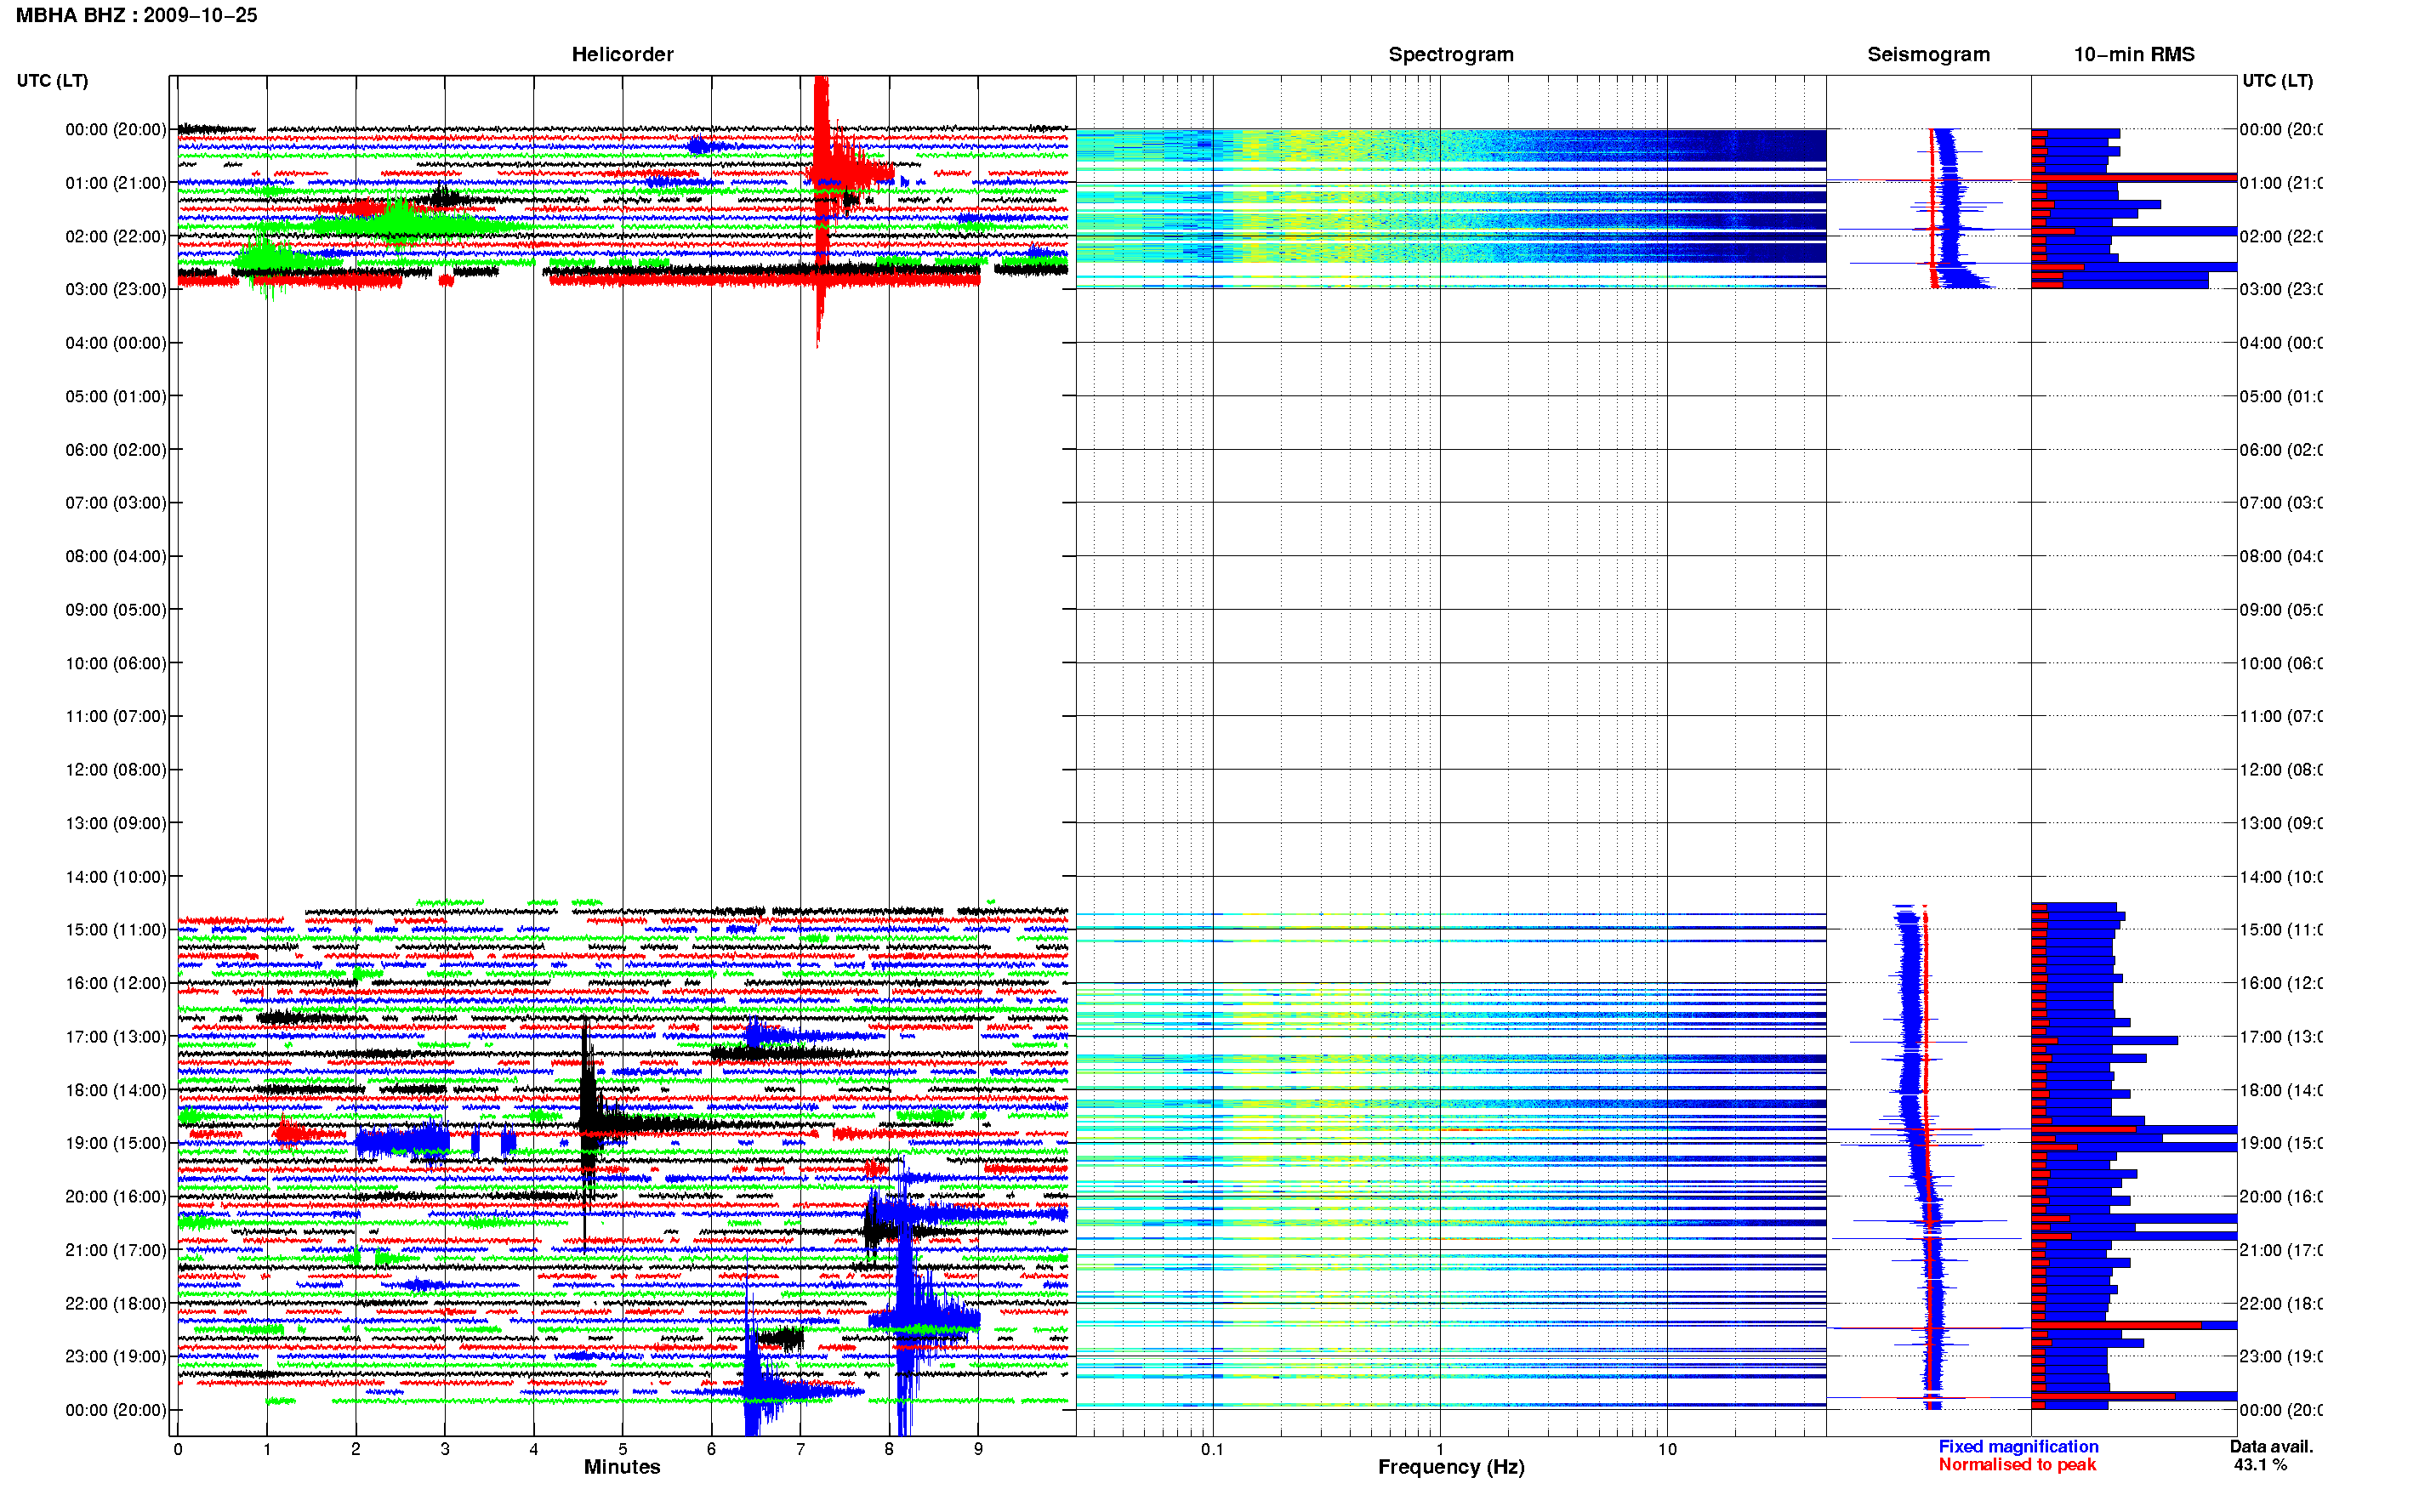Image resolution: width=2419 pixels, height=1512 pixels.
Task: Click the right 12:00 time label
Action: pyautogui.click(x=2281, y=769)
